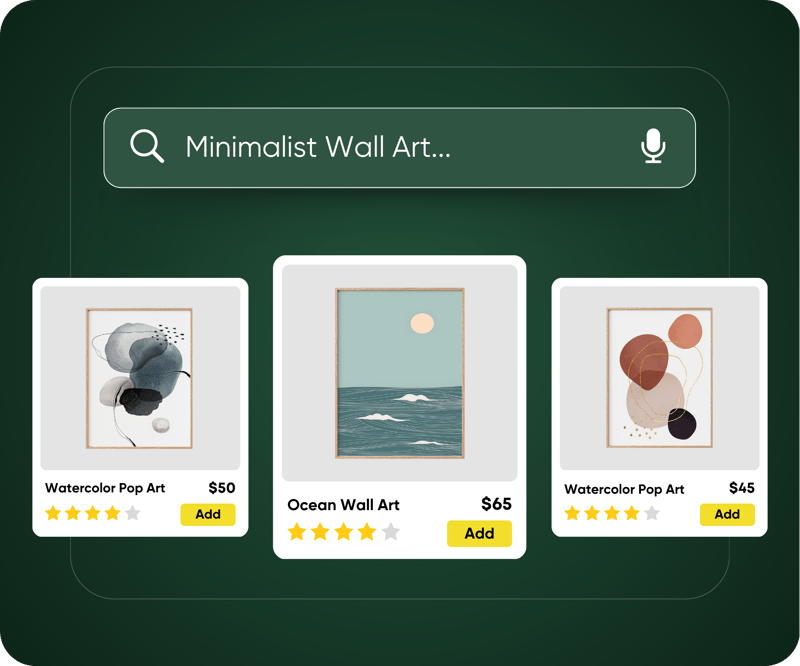Viewport: 800px width, 666px height.
Task: Click the third star on $50 Watercolor card
Action: click(x=93, y=513)
